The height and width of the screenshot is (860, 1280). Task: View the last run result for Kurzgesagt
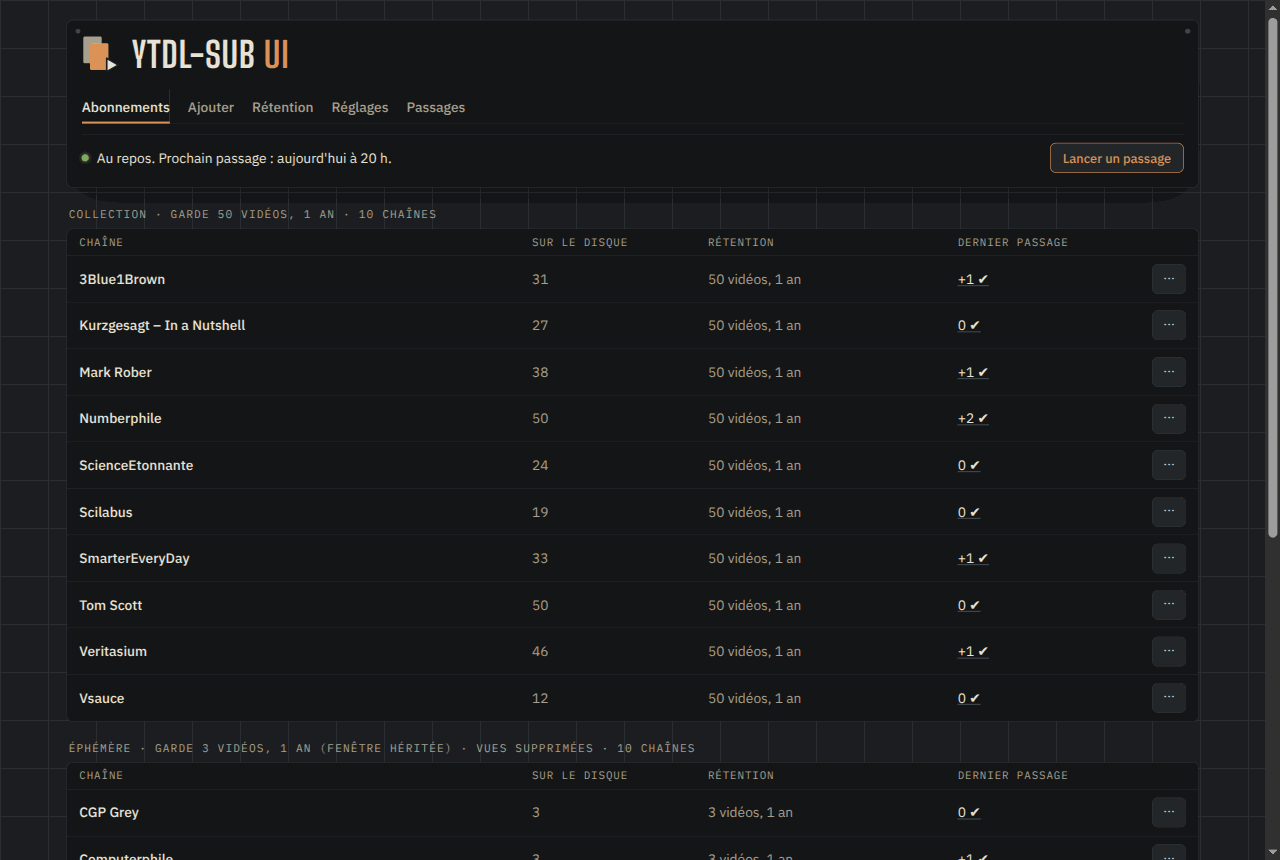click(x=969, y=325)
